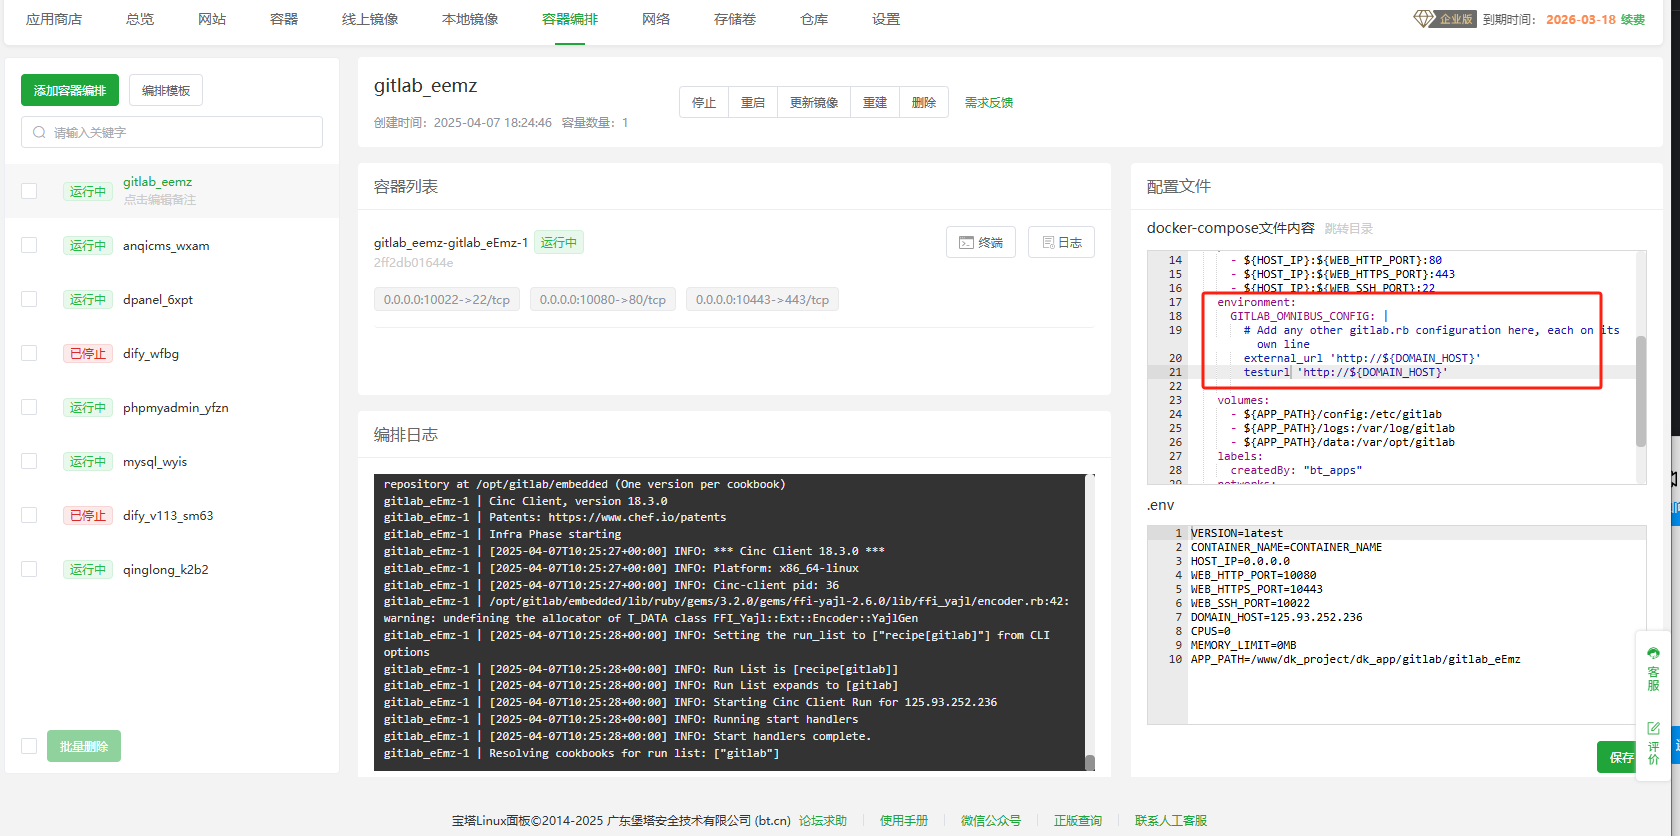Select dpanel_6xpt in compose list
1680x836 pixels.
coord(158,299)
